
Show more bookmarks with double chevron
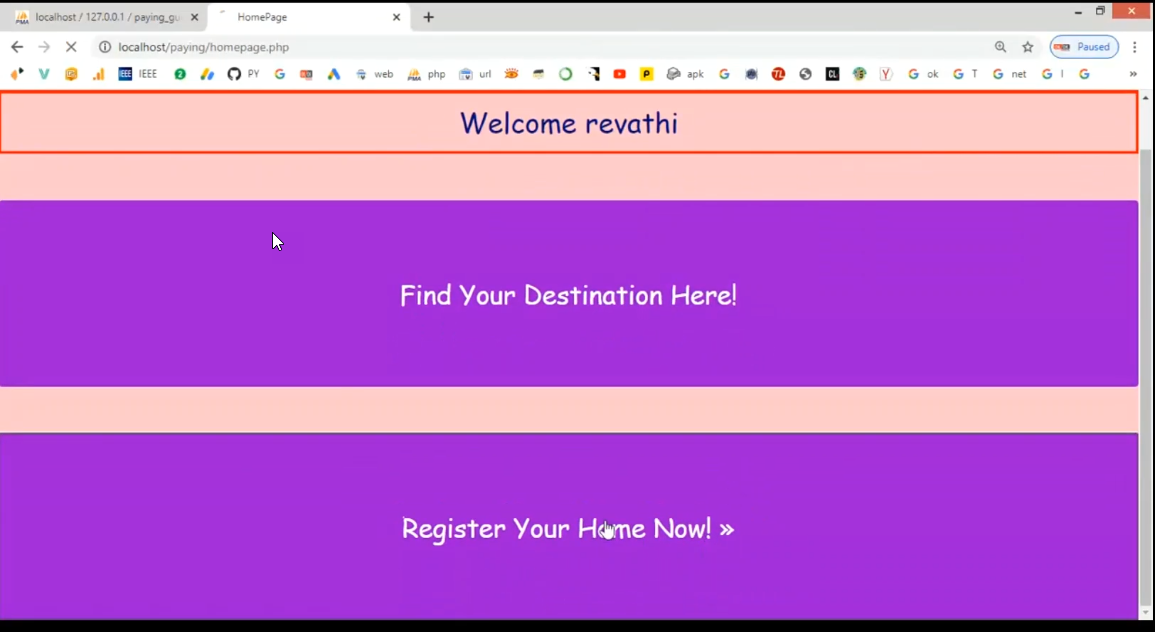click(1133, 74)
